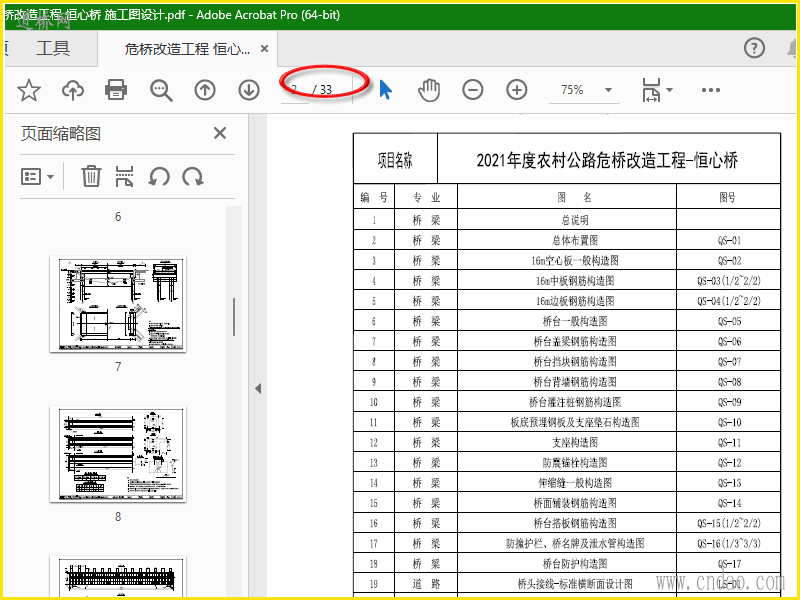
Task: Rotate page clockwise
Action: coord(193,177)
